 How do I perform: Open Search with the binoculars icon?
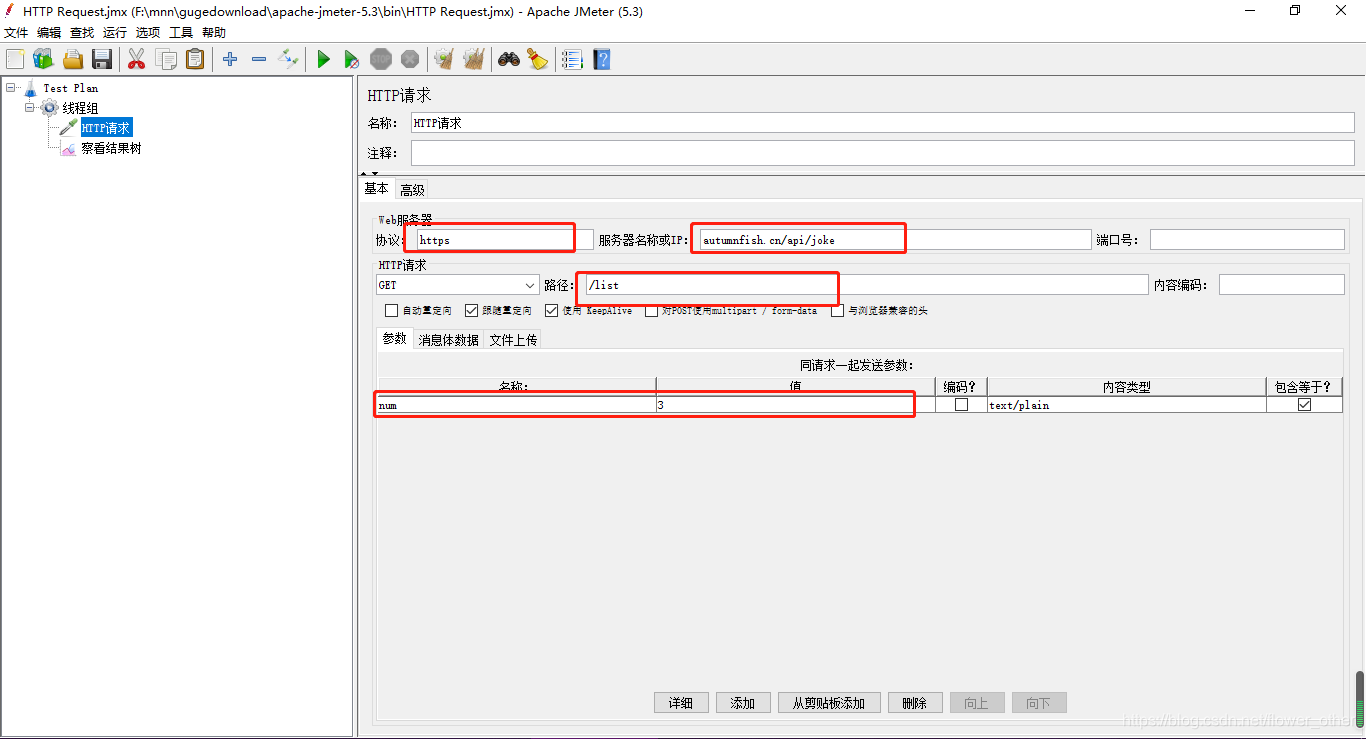(509, 59)
